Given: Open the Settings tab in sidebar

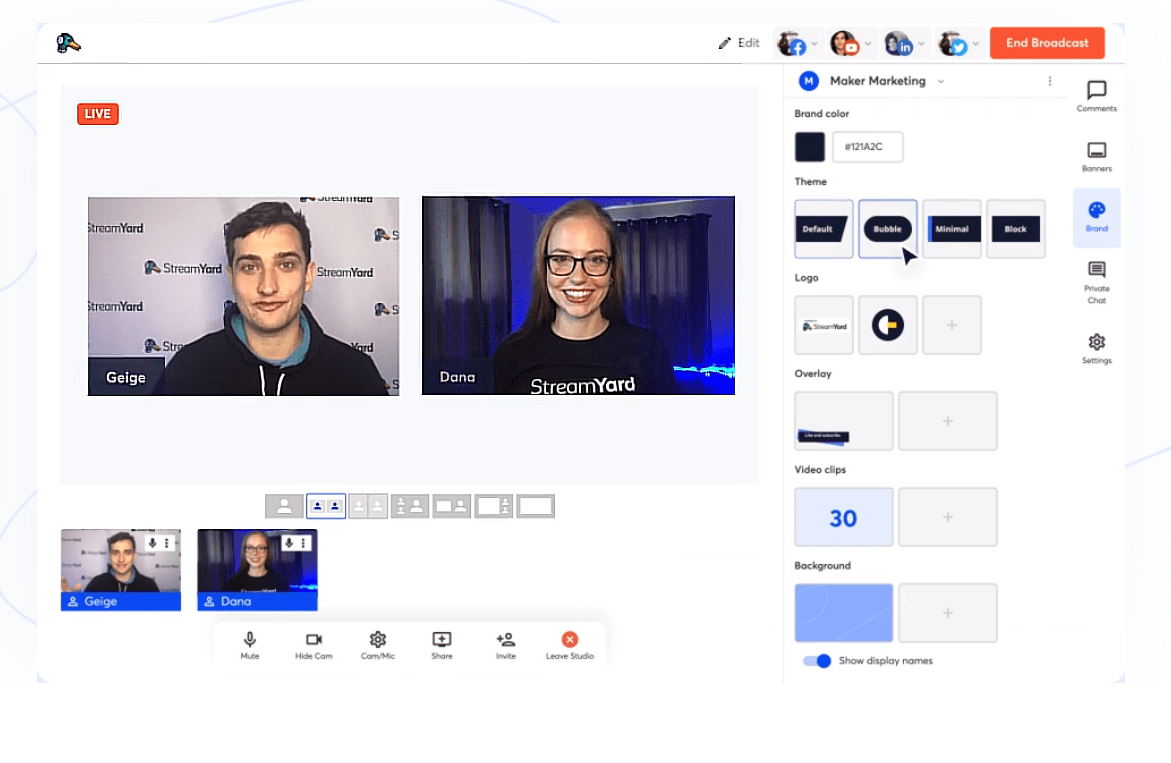Looking at the screenshot, I should tap(1096, 349).
